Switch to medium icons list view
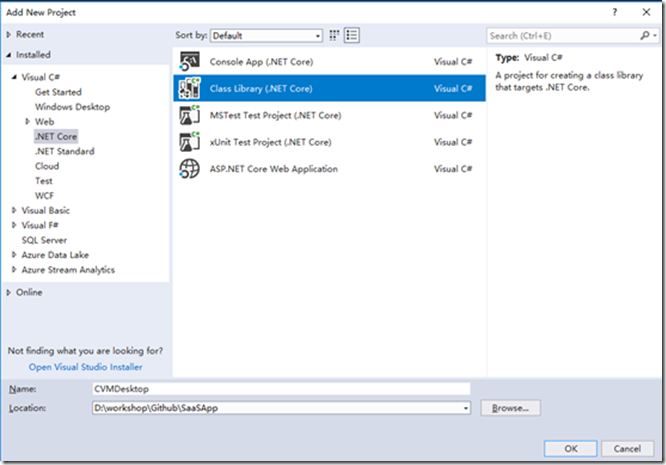Viewport: 666px width, 465px height. pos(352,35)
